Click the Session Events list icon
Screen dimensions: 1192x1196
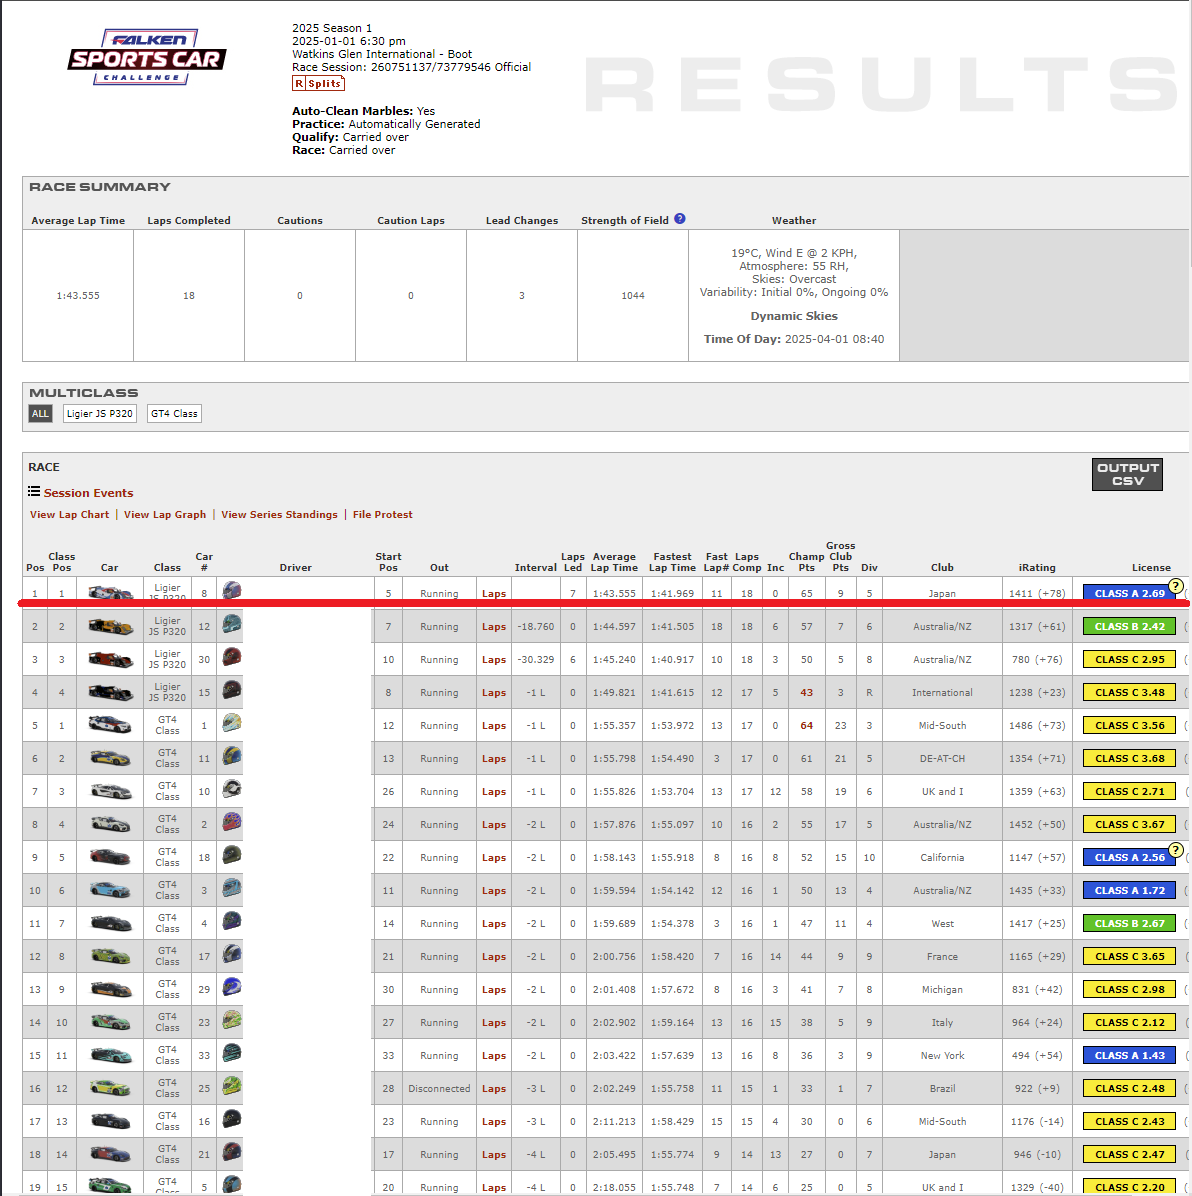pyautogui.click(x=34, y=492)
